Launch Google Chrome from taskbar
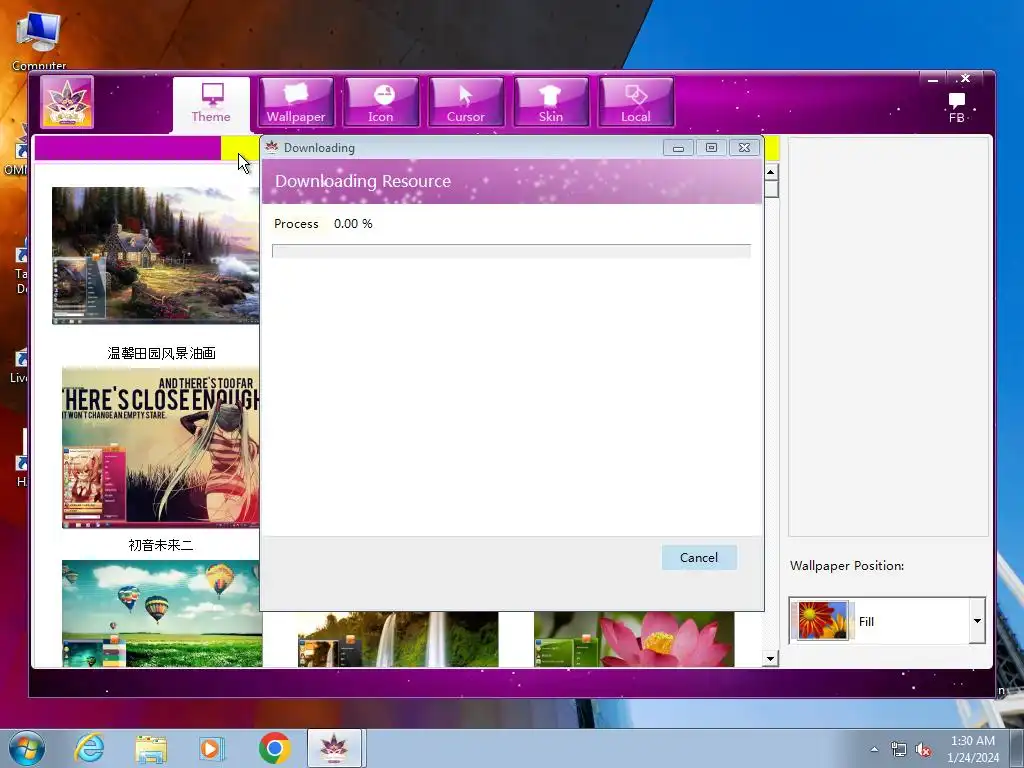The height and width of the screenshot is (768, 1024). [274, 748]
